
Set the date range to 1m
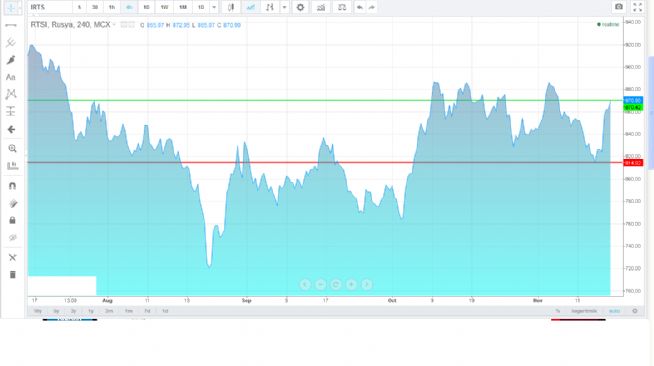(x=128, y=311)
